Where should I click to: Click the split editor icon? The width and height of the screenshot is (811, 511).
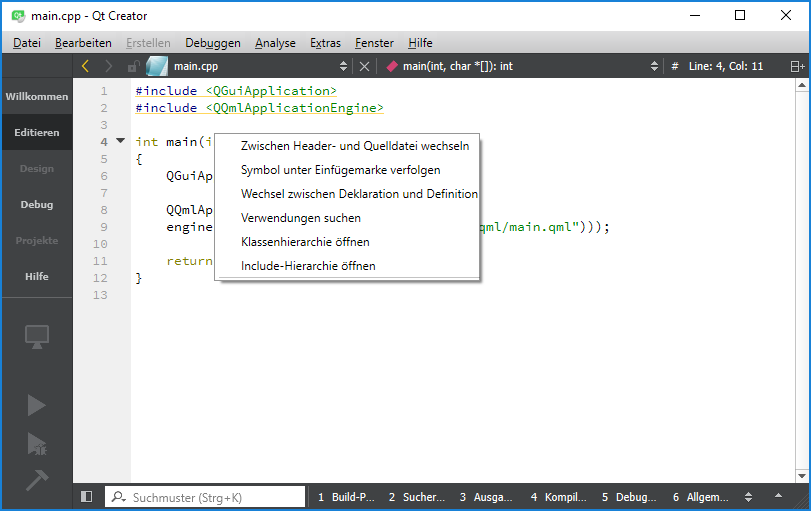pos(797,66)
